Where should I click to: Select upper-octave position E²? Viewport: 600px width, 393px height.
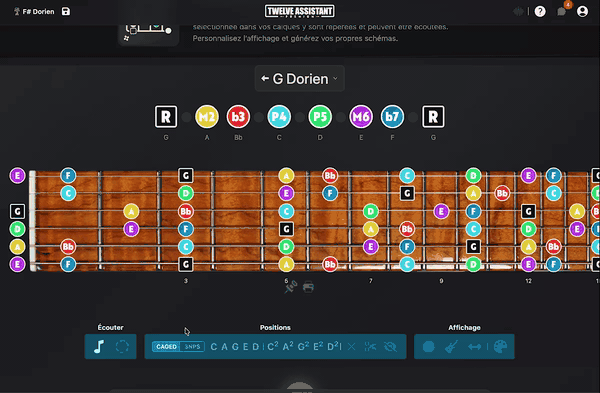318,347
